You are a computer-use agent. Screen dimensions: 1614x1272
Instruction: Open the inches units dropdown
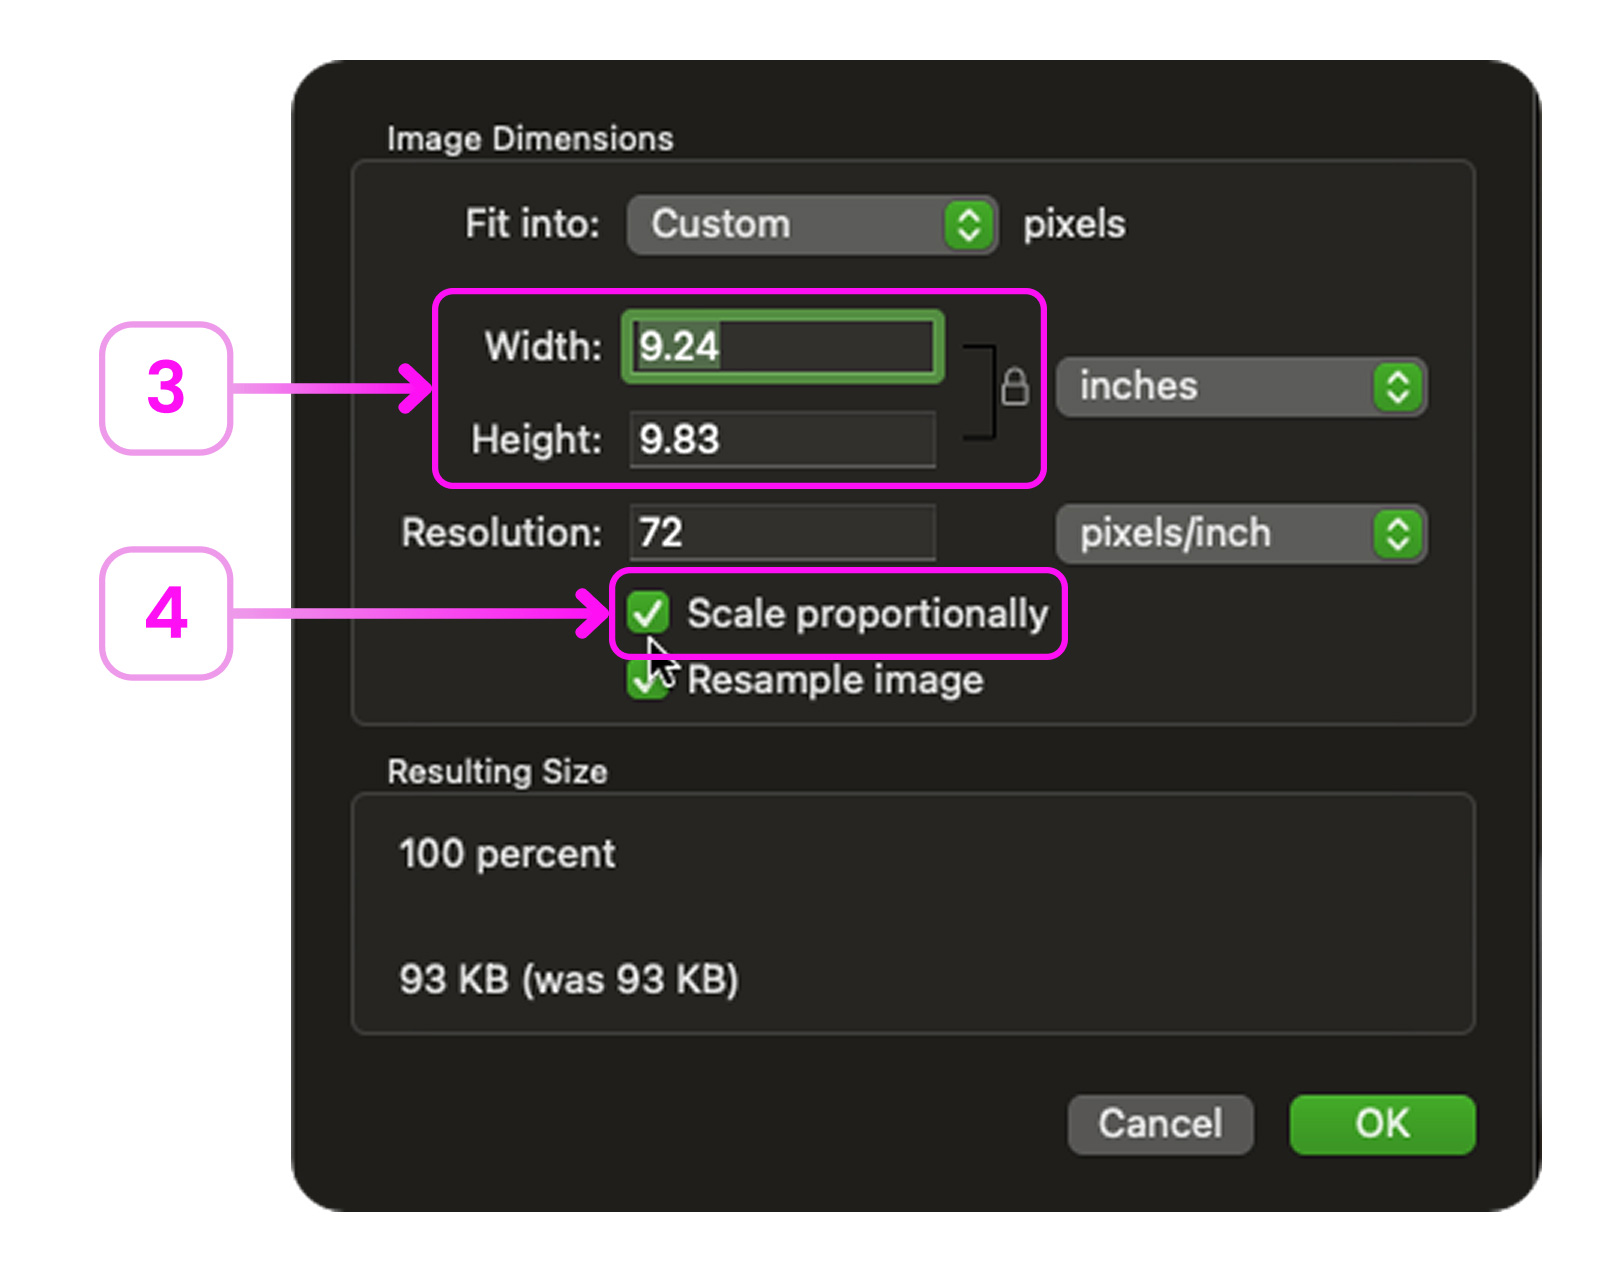pyautogui.click(x=1220, y=387)
